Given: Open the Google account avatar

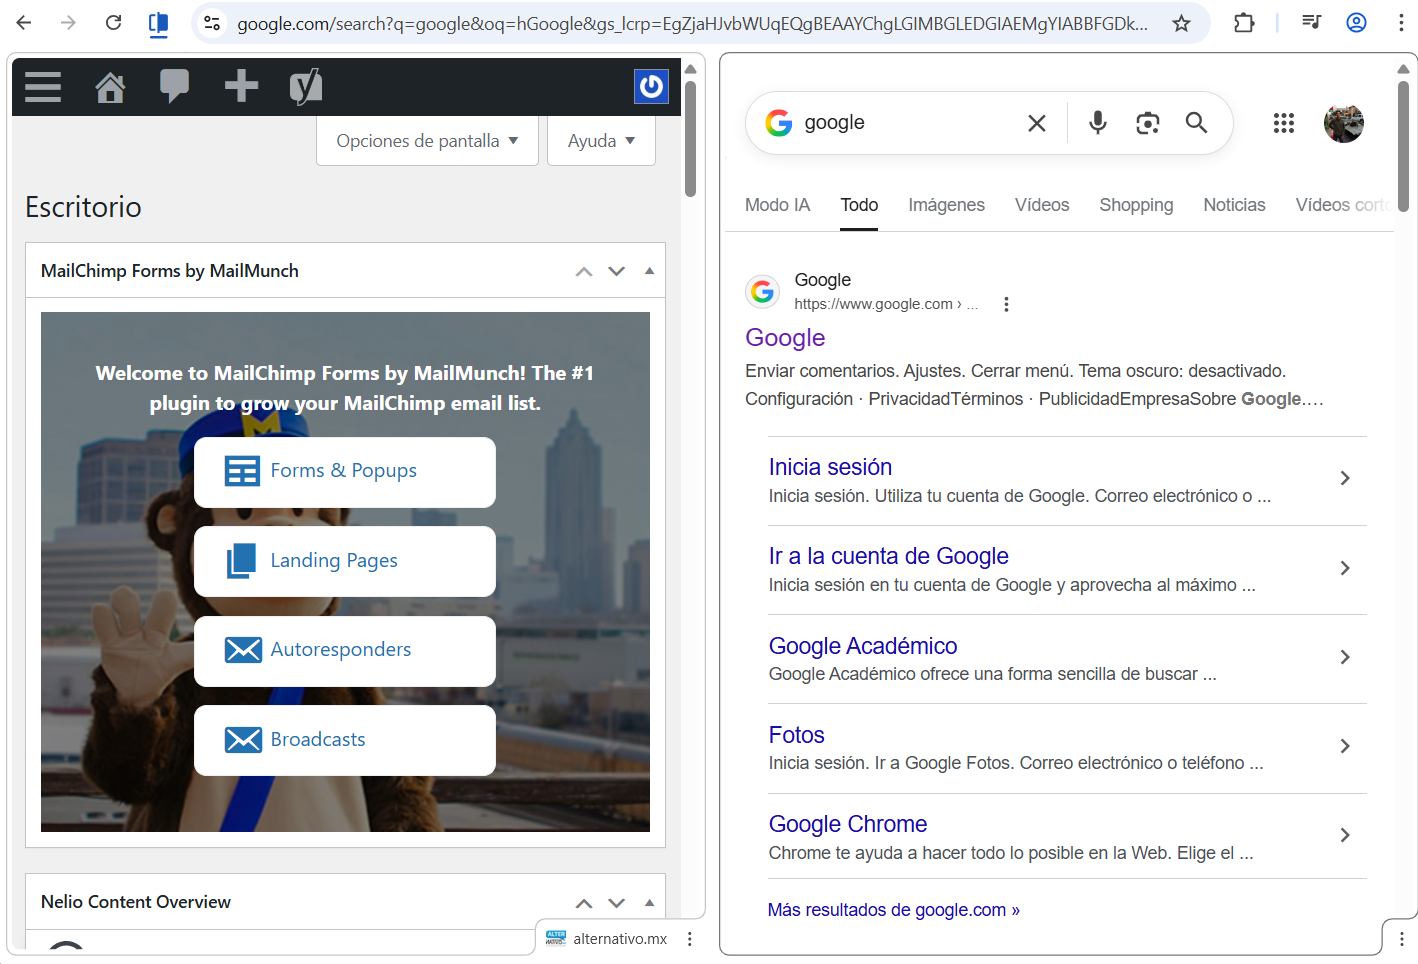Looking at the screenshot, I should (1344, 123).
